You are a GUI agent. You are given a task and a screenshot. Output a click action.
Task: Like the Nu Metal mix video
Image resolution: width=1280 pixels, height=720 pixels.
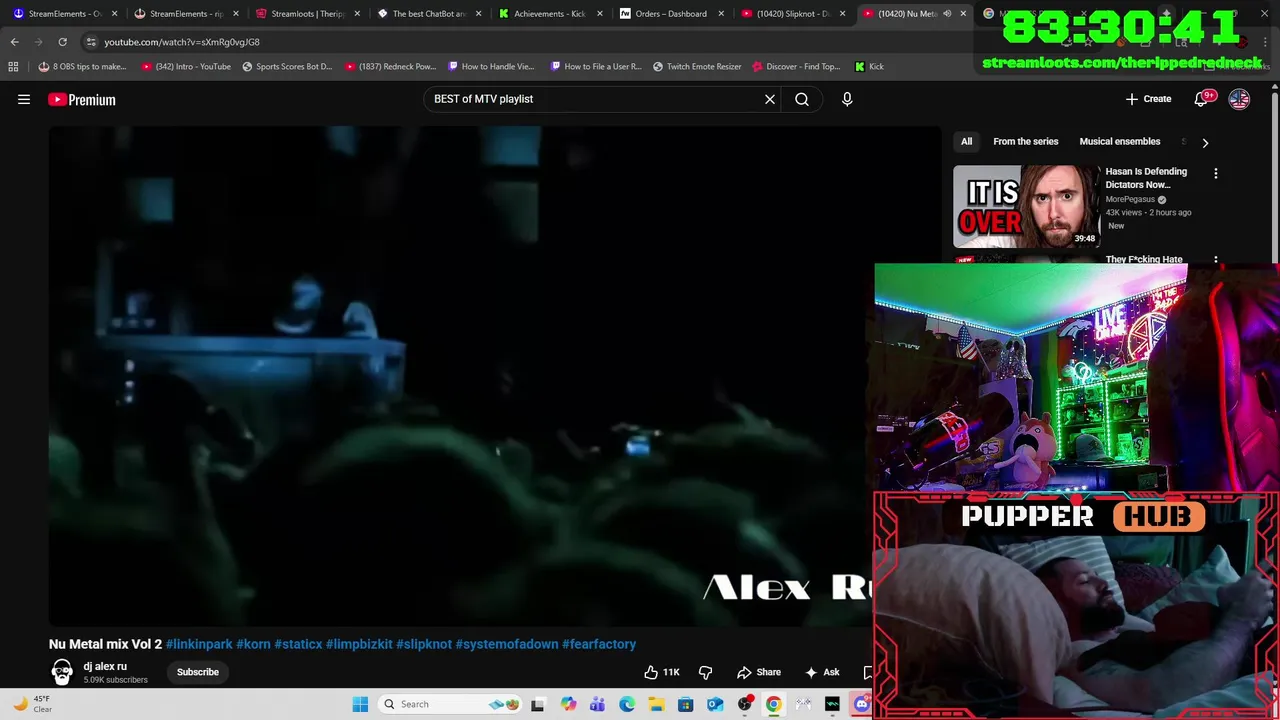[x=662, y=672]
